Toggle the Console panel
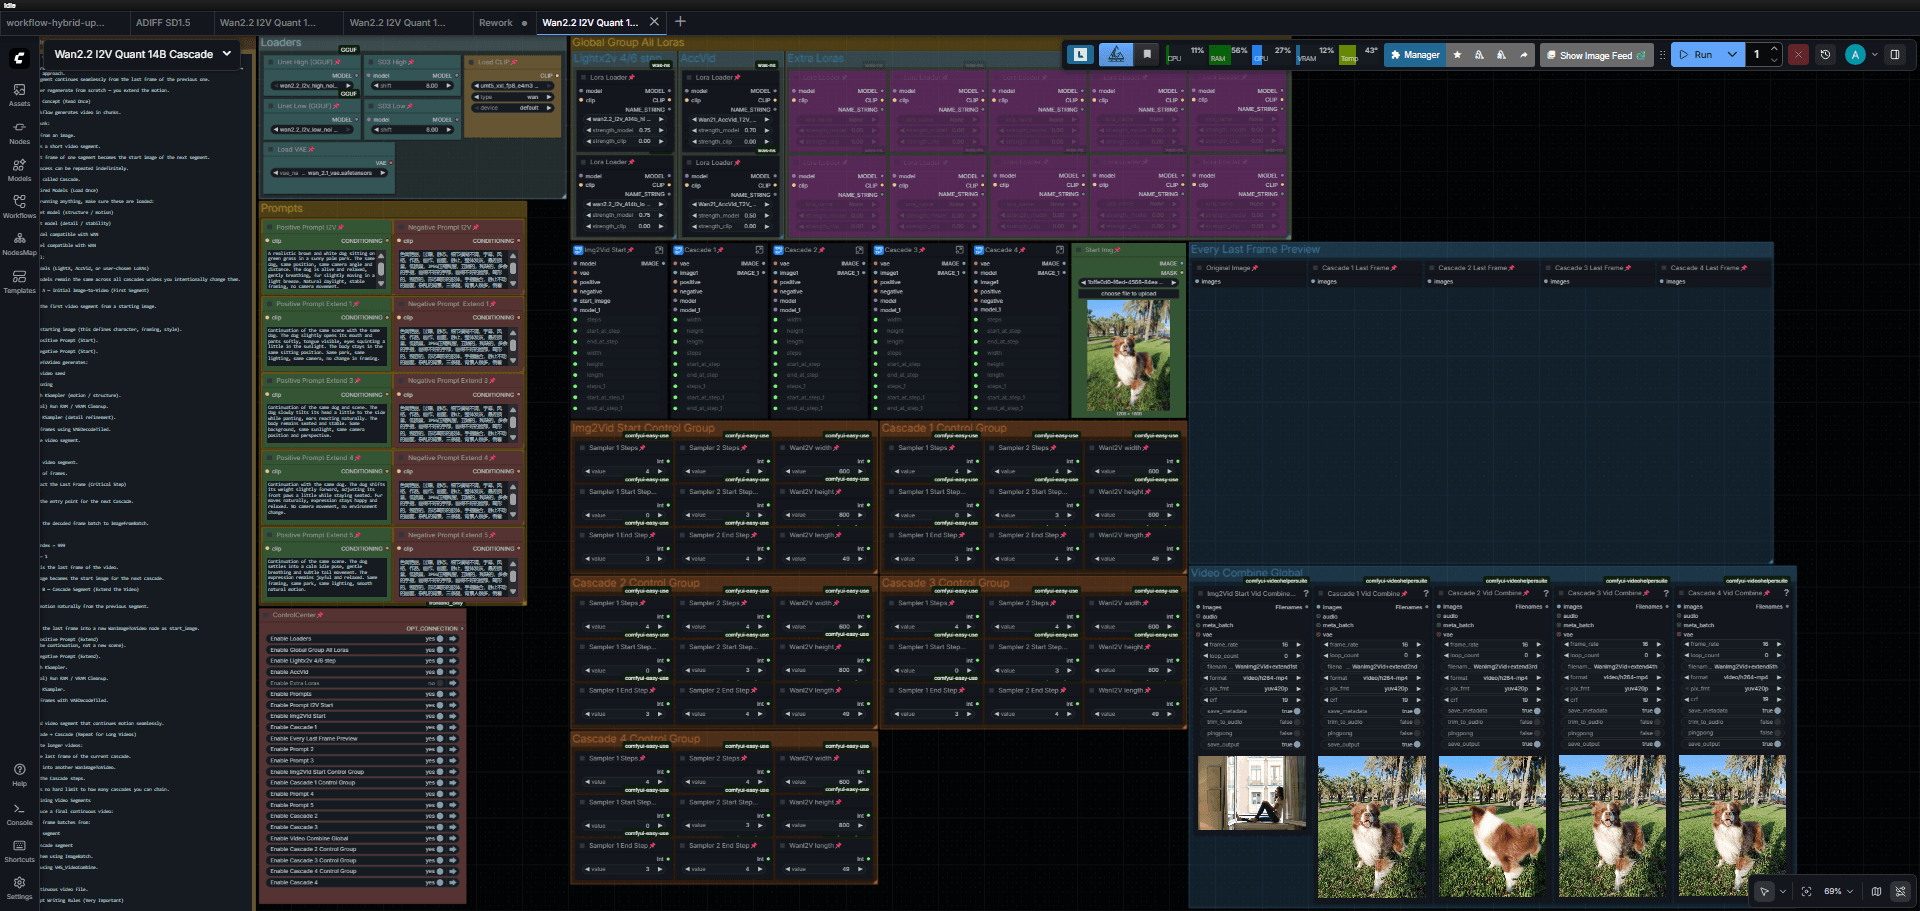The image size is (1920, 911). coord(19,814)
